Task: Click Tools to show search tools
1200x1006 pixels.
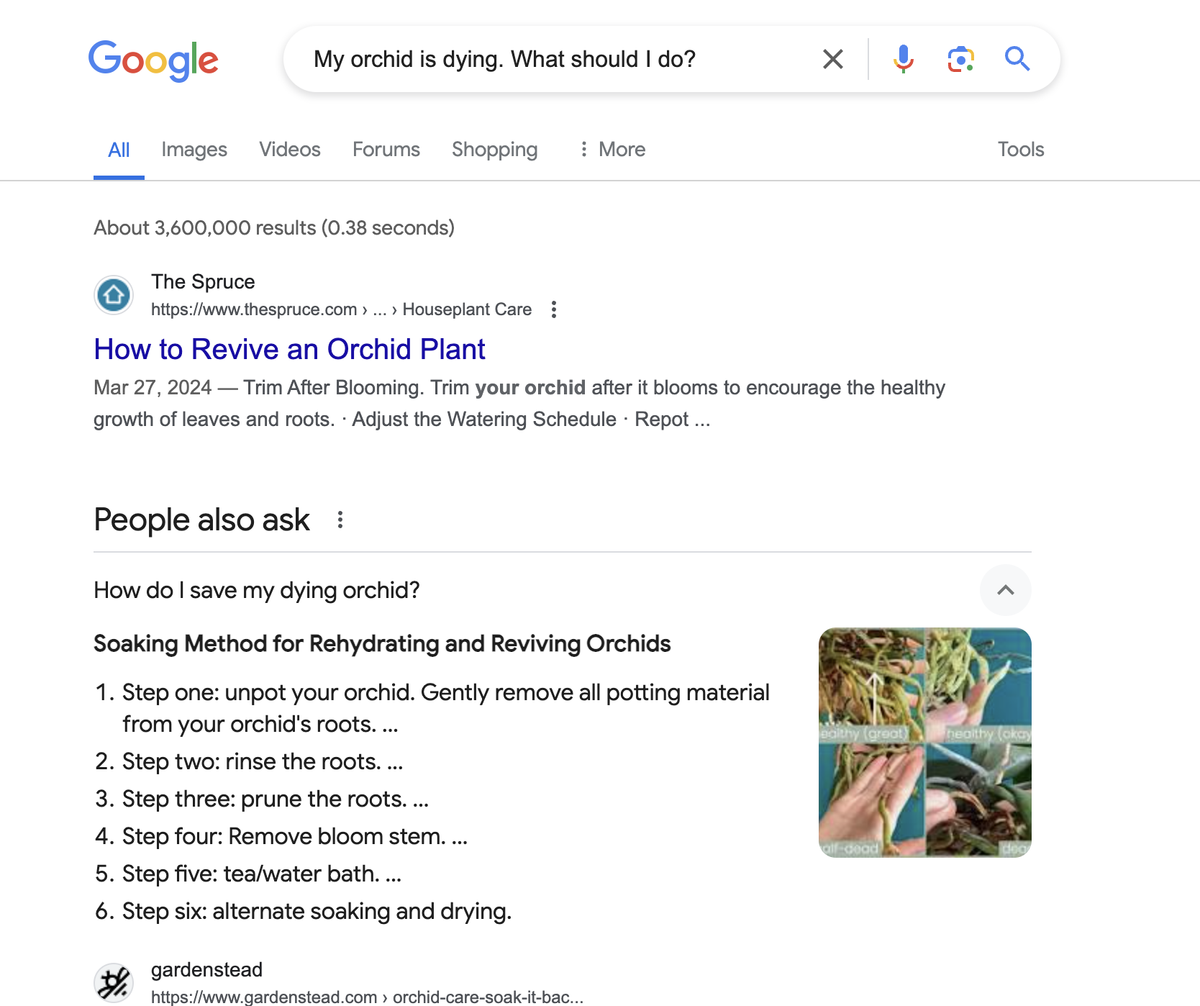Action: coord(1020,149)
